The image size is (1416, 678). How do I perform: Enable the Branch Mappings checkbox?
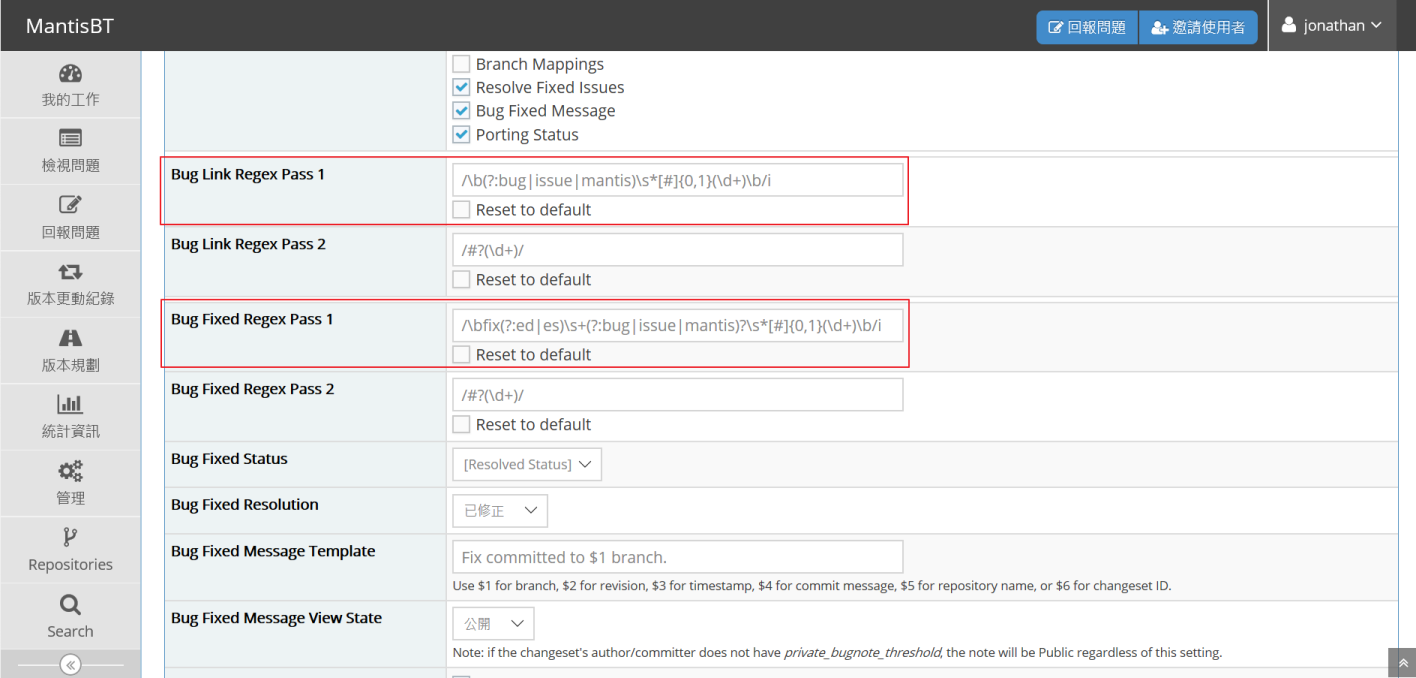[461, 64]
